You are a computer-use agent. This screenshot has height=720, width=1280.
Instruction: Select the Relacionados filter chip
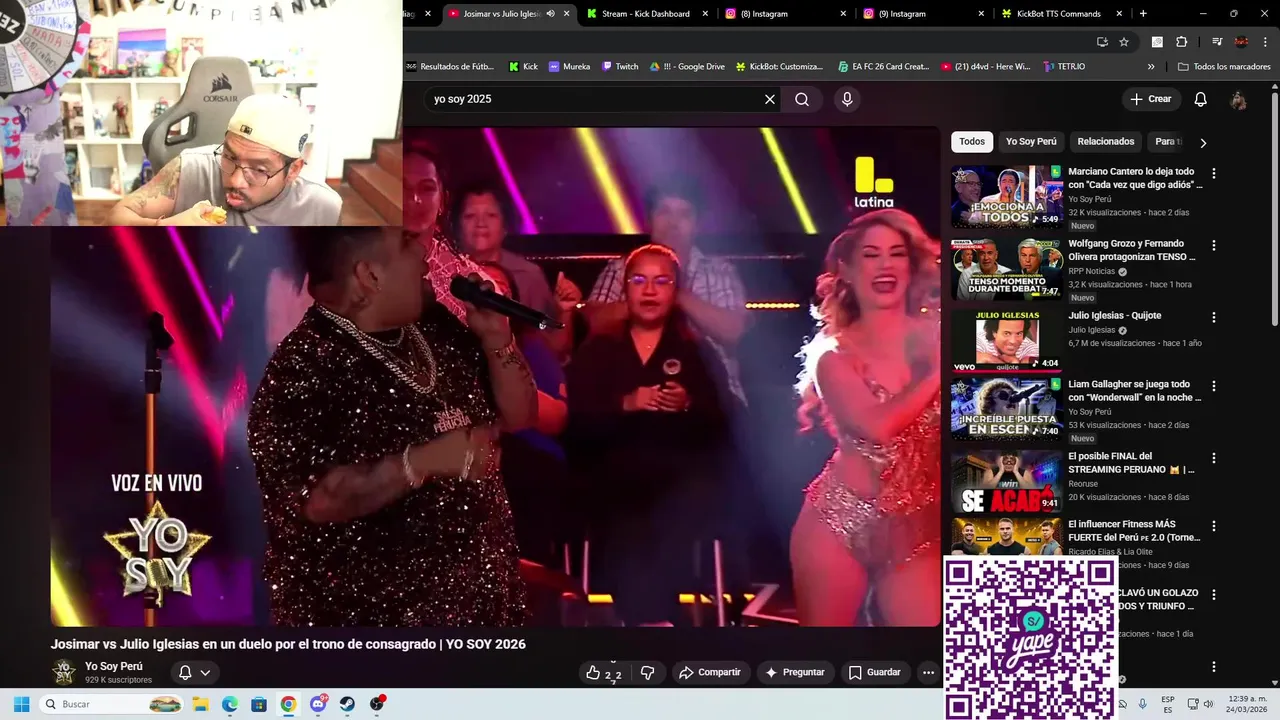point(1106,142)
